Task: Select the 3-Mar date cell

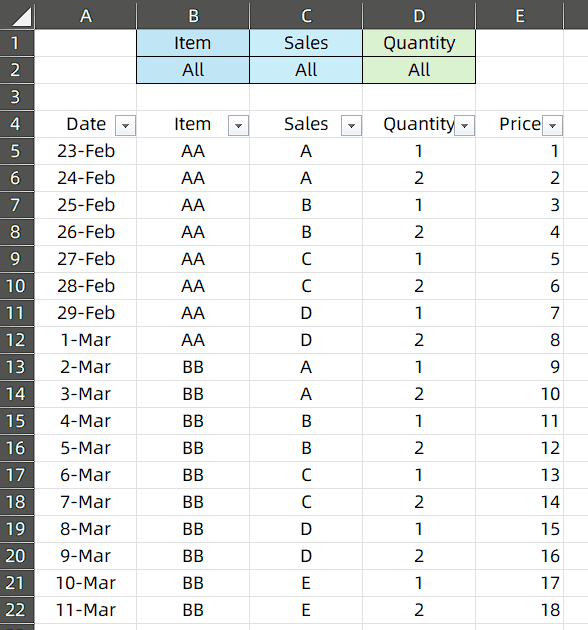Action: [x=86, y=394]
